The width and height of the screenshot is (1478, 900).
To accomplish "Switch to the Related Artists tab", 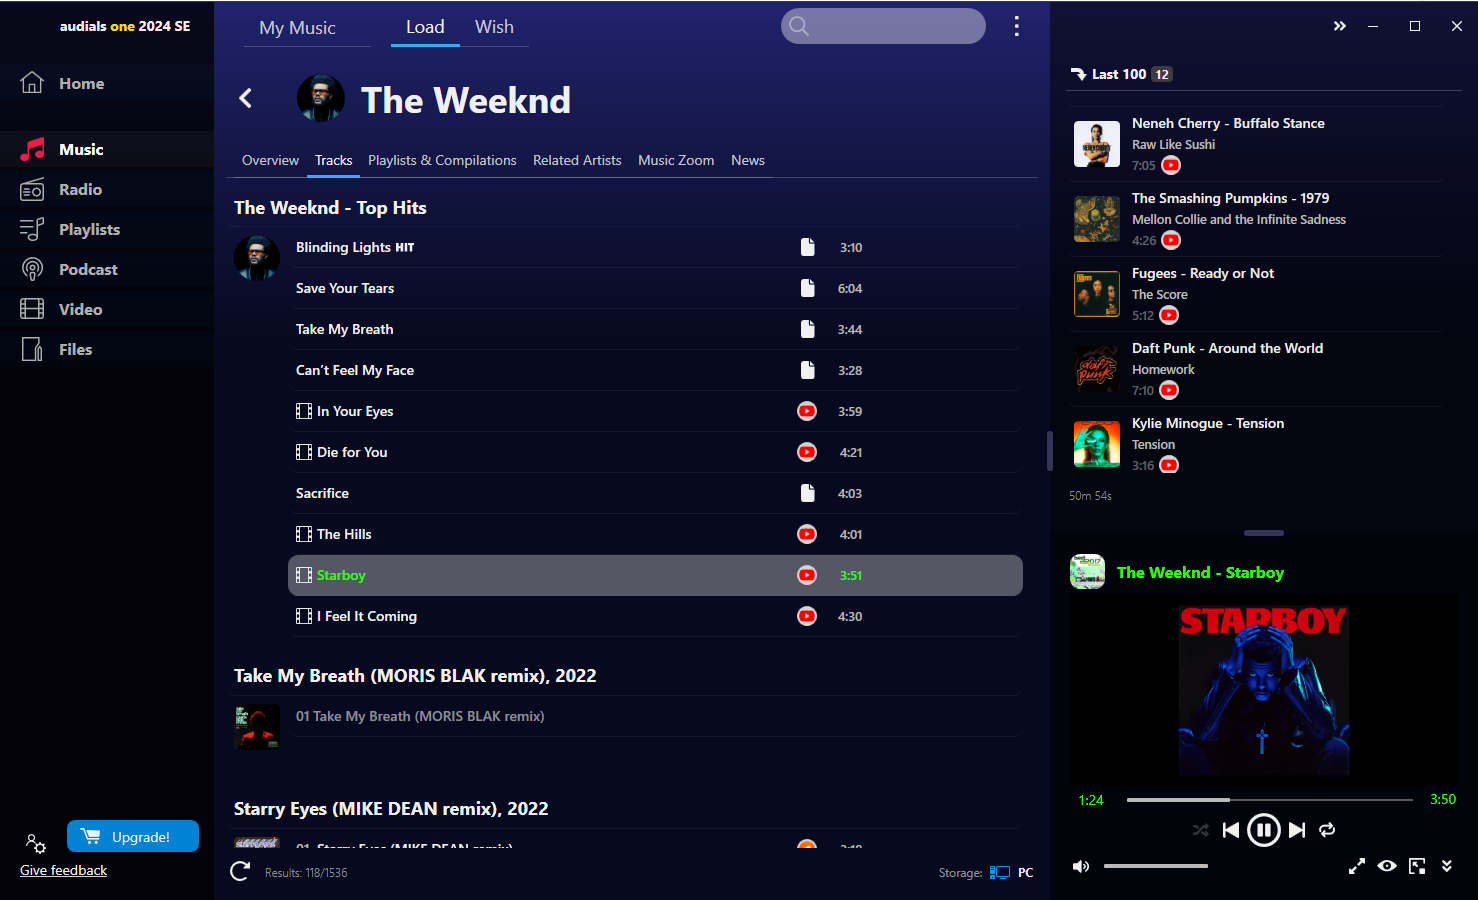I will click(577, 160).
